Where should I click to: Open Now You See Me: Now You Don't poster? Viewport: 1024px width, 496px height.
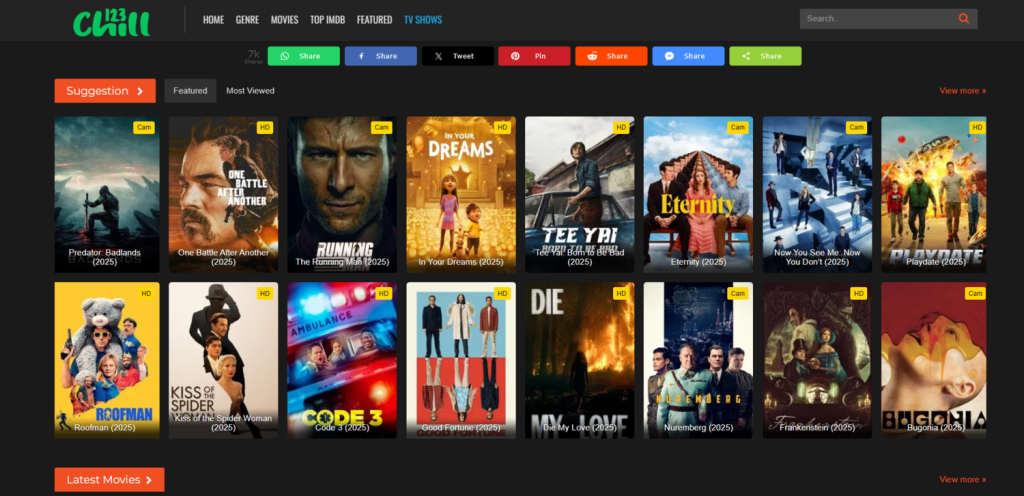[x=817, y=194]
